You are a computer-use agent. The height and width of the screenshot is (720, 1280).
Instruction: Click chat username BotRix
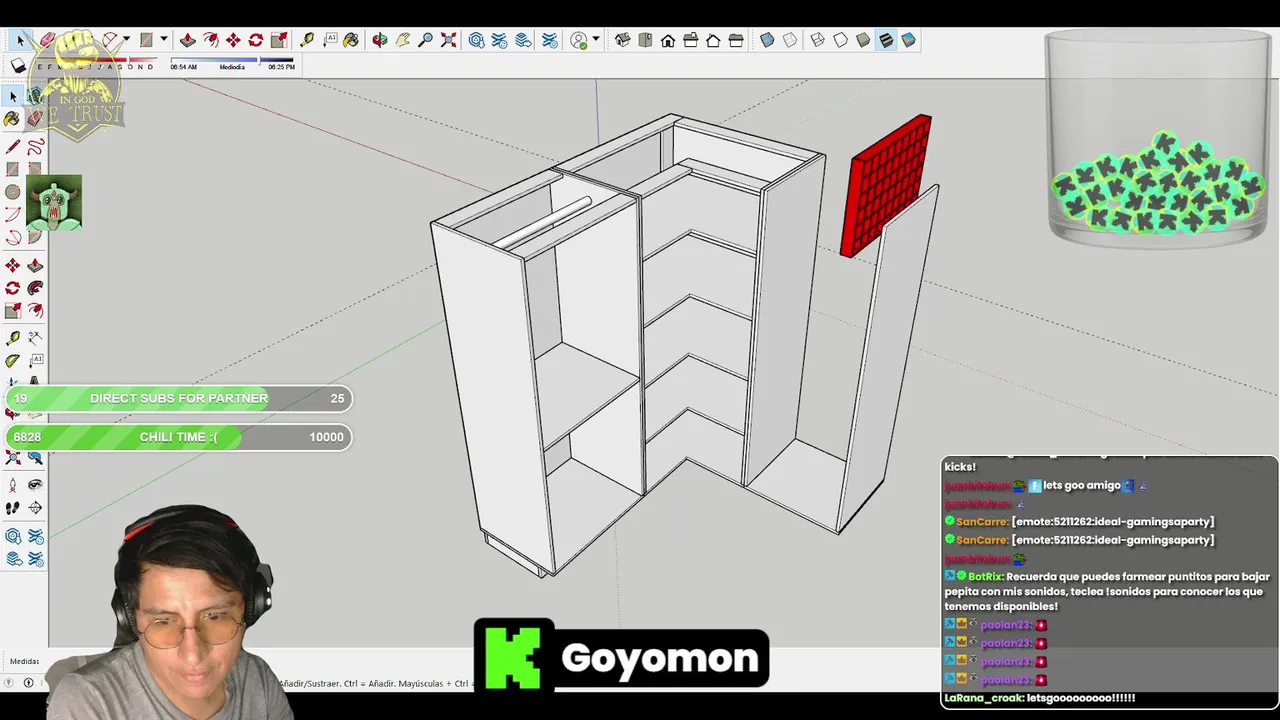click(985, 577)
